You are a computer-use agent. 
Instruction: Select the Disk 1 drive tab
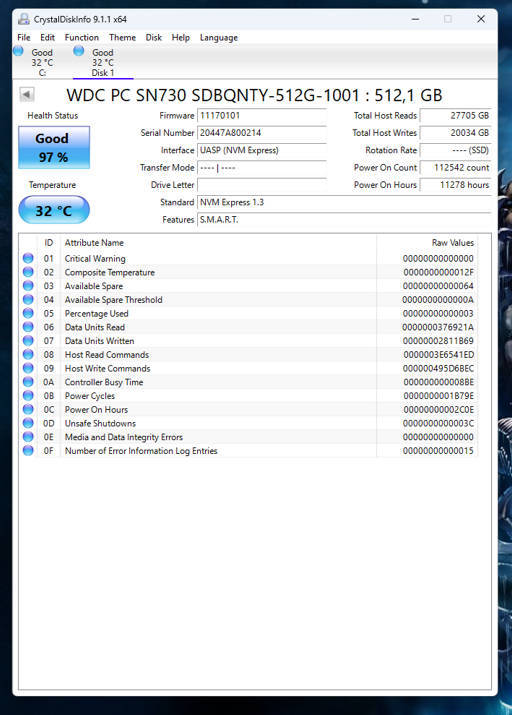(x=103, y=62)
